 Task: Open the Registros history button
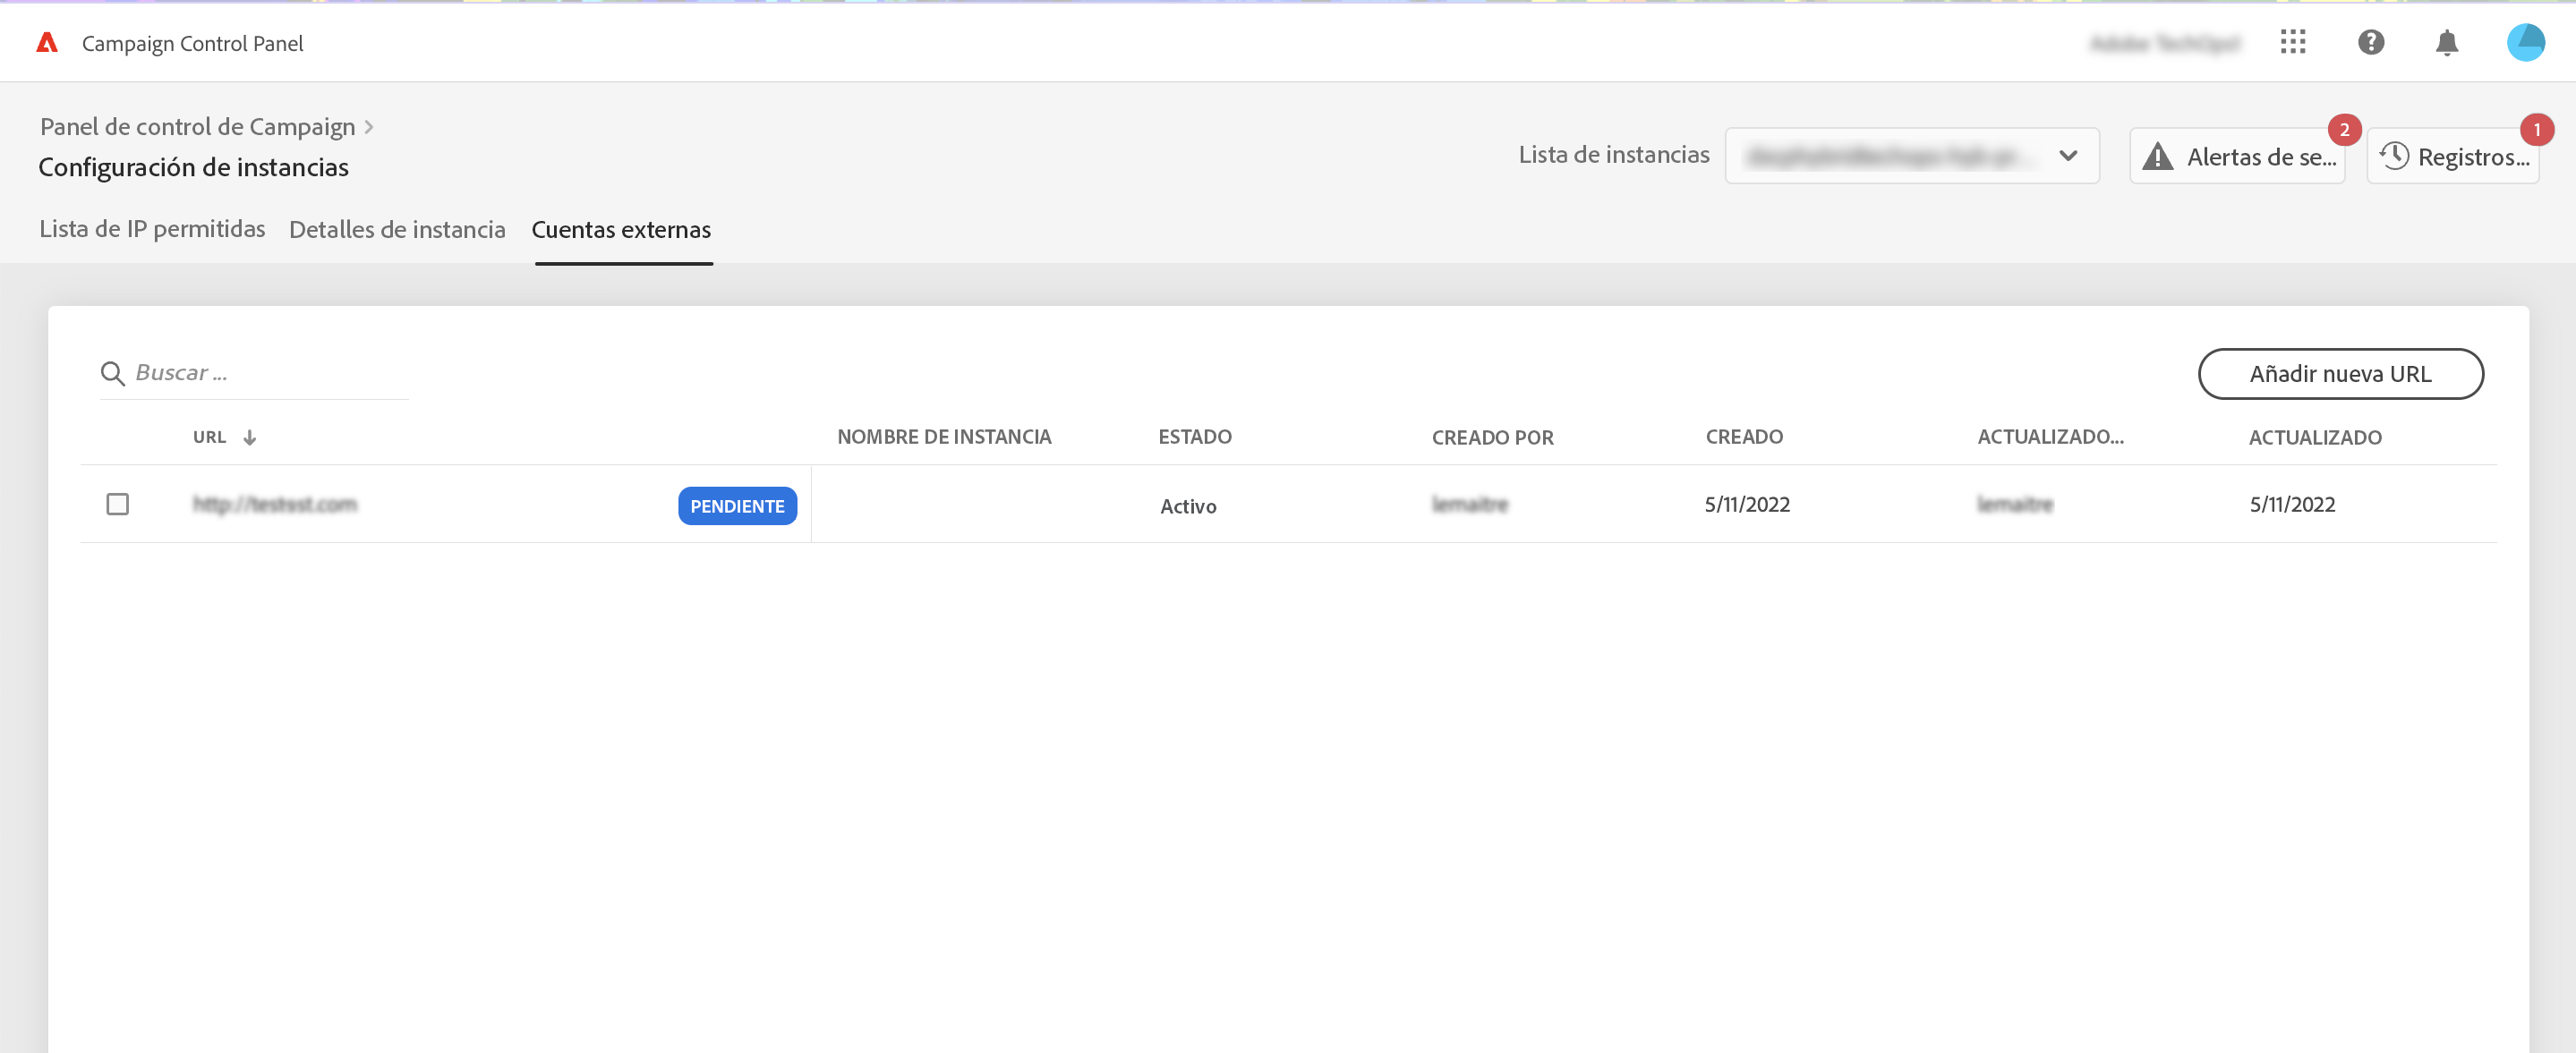[2453, 156]
